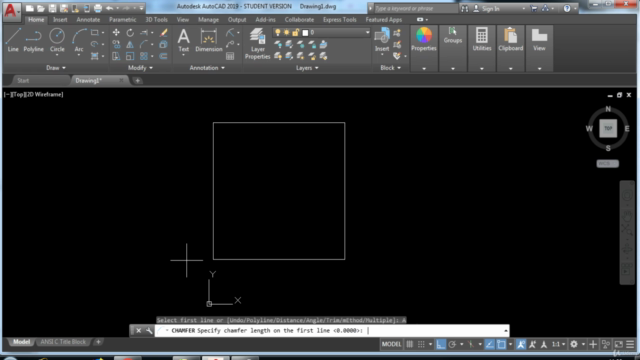The width and height of the screenshot is (640, 360).
Task: Switch to ANSI C Title Block layout tab
Action: [x=63, y=342]
